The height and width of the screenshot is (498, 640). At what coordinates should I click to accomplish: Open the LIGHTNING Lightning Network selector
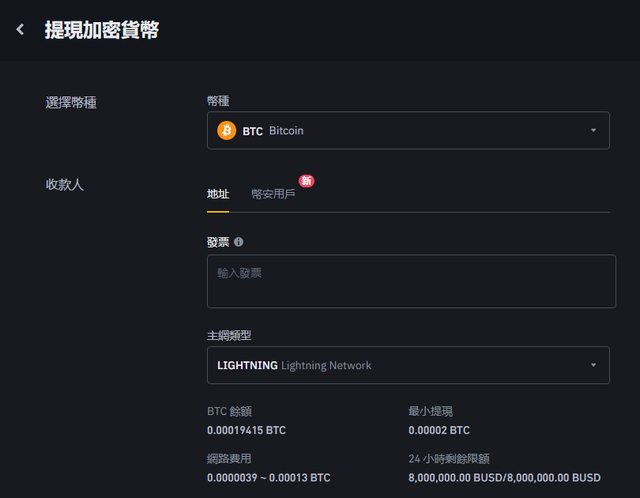(x=400, y=365)
